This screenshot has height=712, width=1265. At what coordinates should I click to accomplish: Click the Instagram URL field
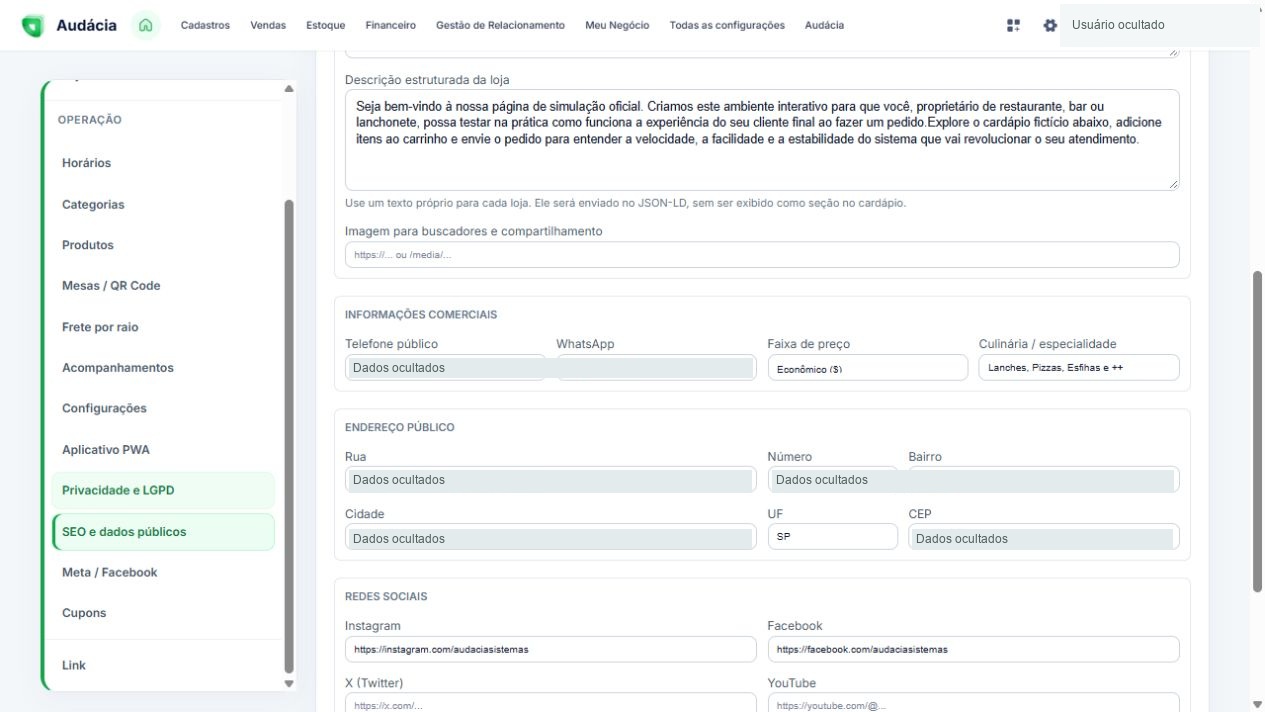coord(551,649)
